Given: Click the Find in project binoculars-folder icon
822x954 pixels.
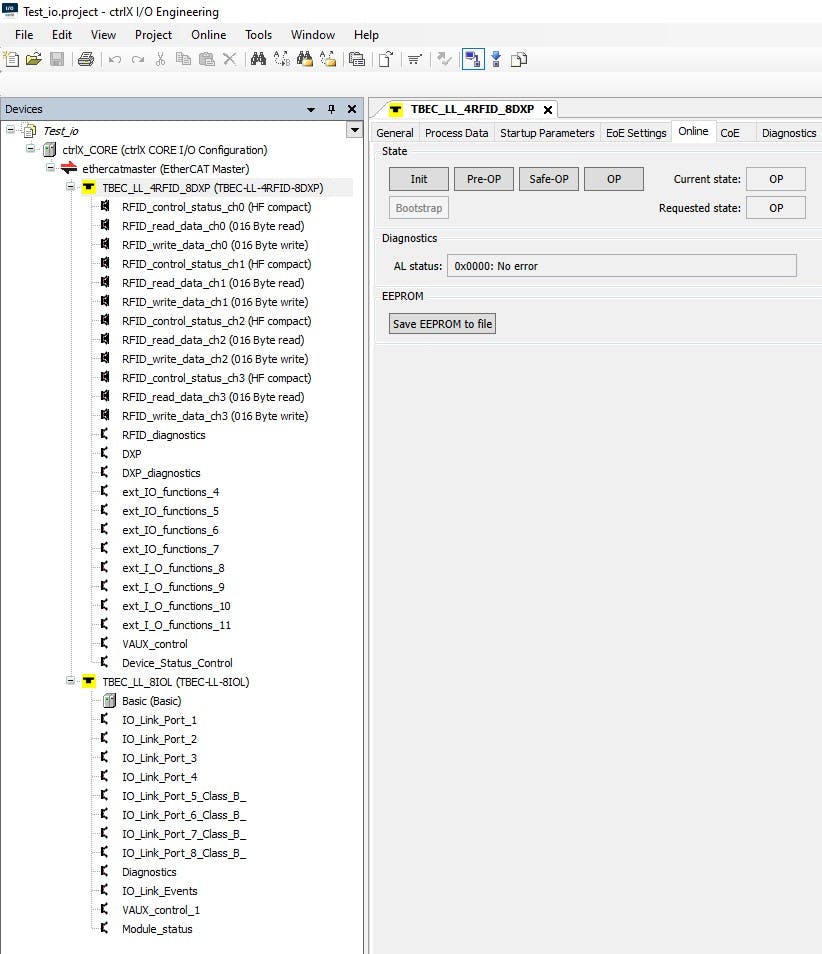Looking at the screenshot, I should coord(305,59).
